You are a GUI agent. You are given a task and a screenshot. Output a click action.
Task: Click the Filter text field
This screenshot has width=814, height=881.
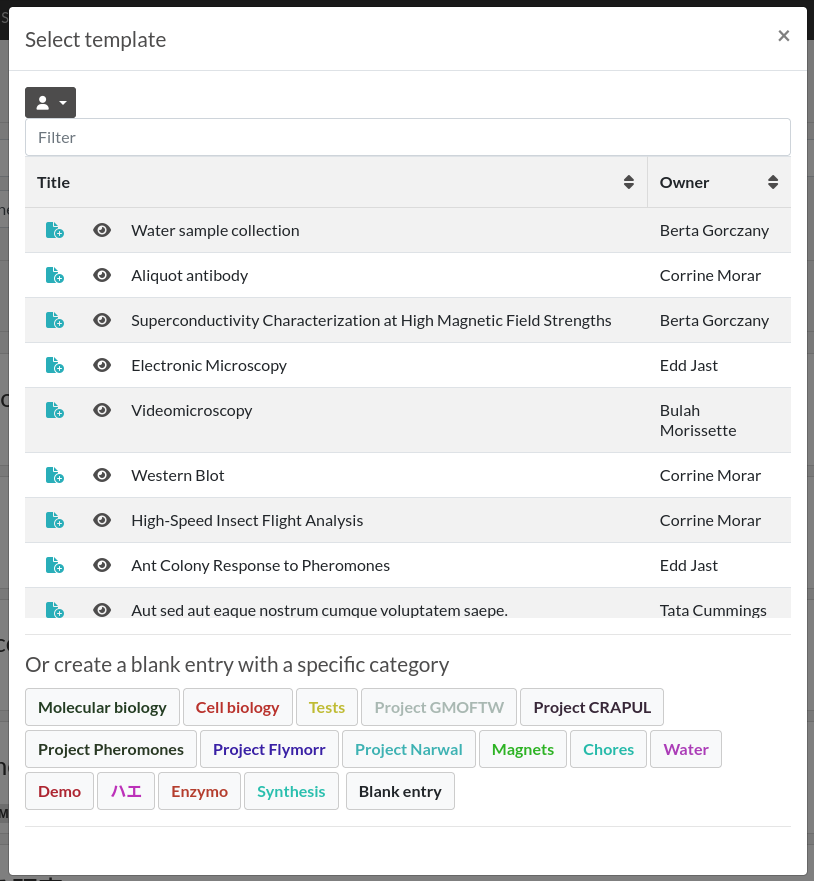tap(407, 137)
